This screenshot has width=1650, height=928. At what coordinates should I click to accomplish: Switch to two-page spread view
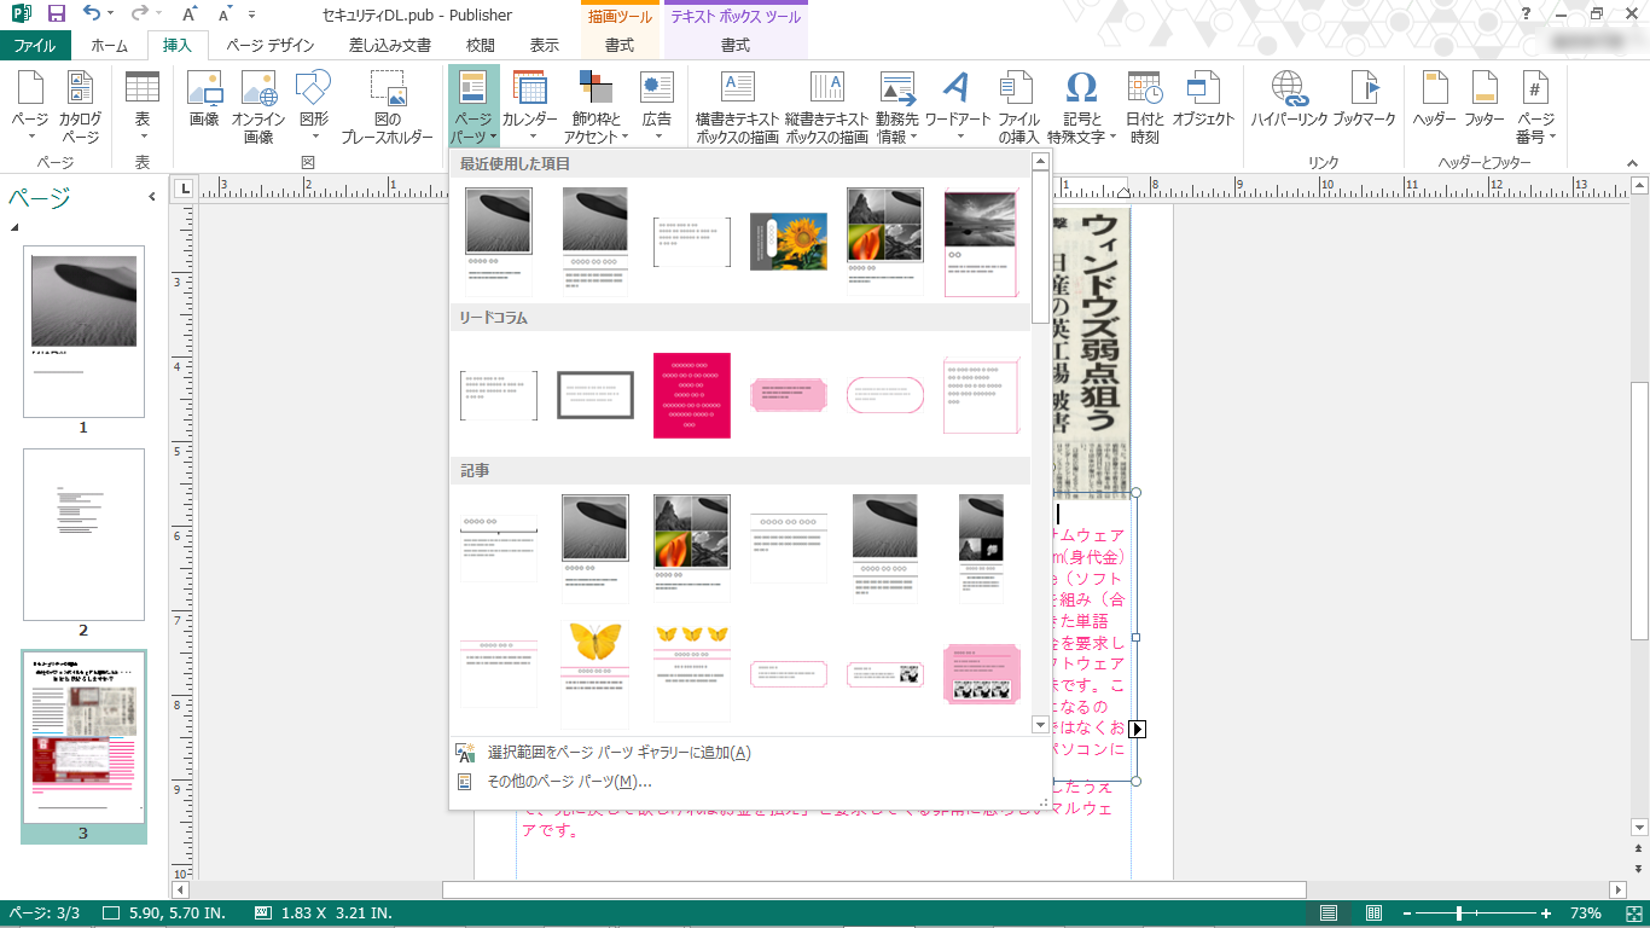tap(1374, 913)
